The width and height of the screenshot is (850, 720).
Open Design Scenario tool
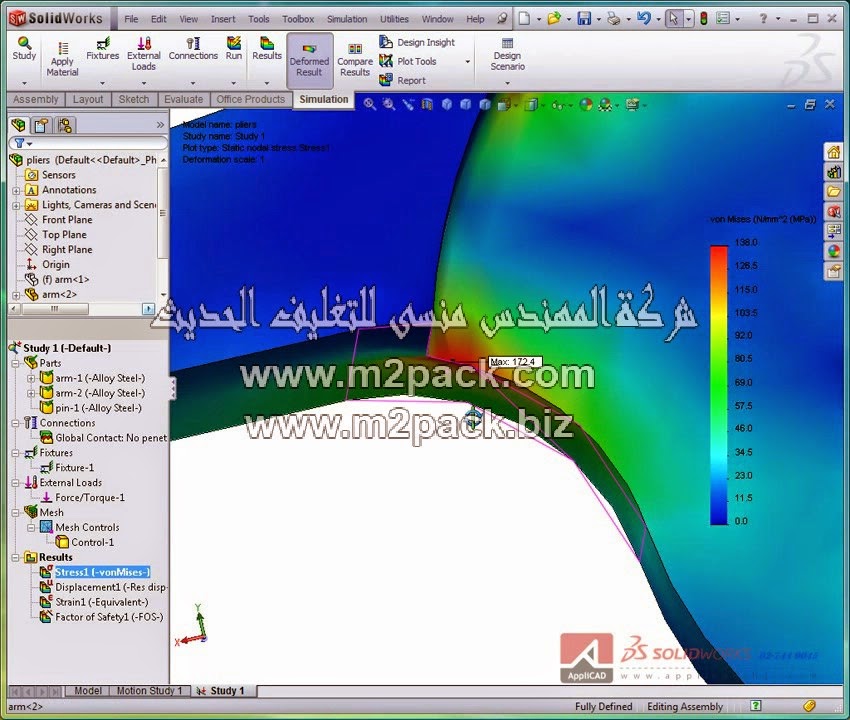507,55
